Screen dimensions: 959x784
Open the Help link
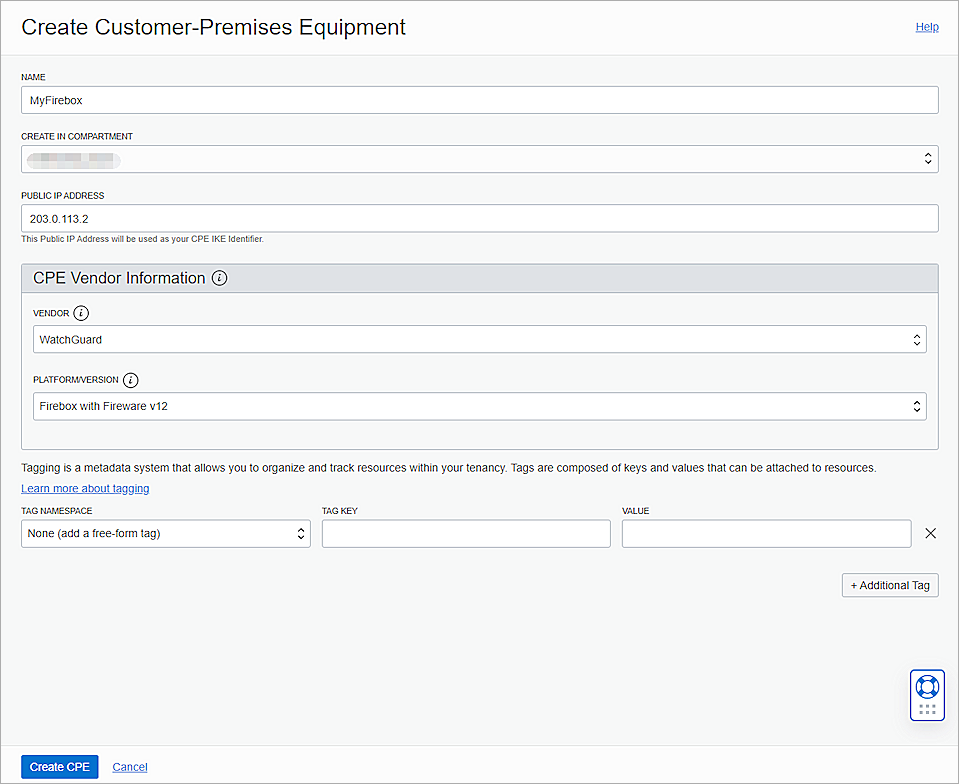926,27
